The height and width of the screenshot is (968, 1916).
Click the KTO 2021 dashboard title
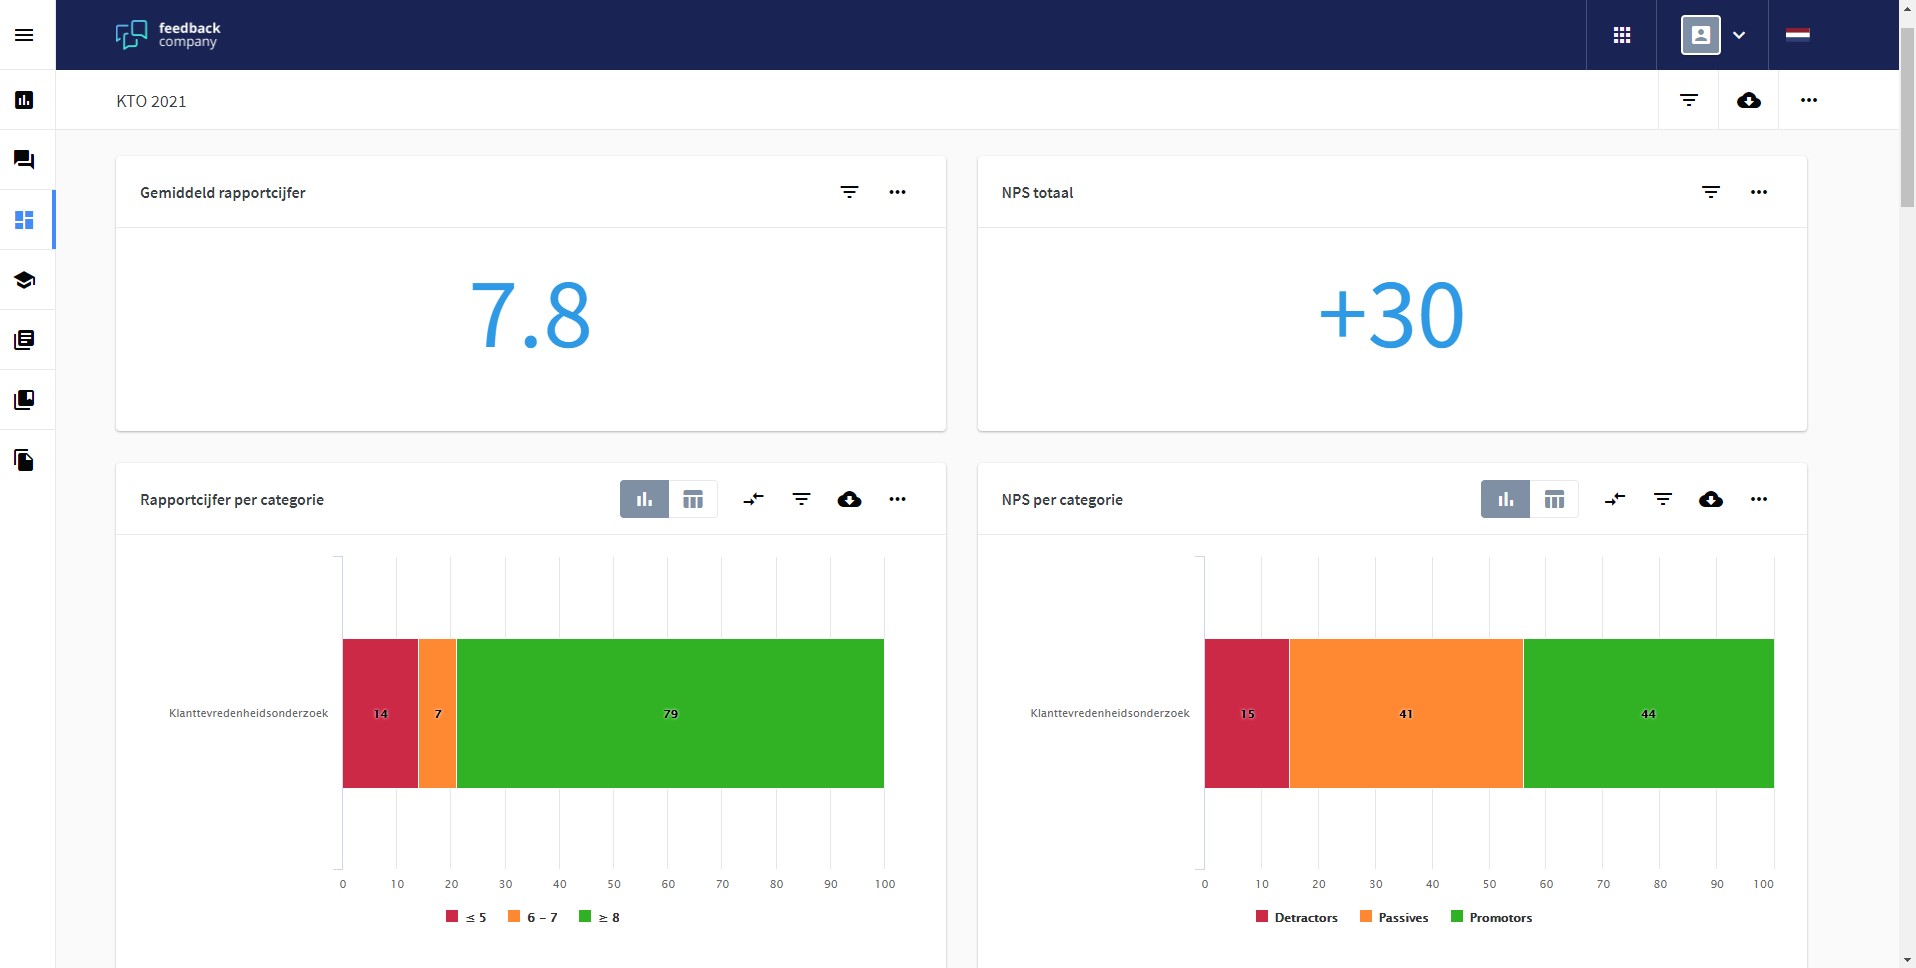click(x=151, y=101)
